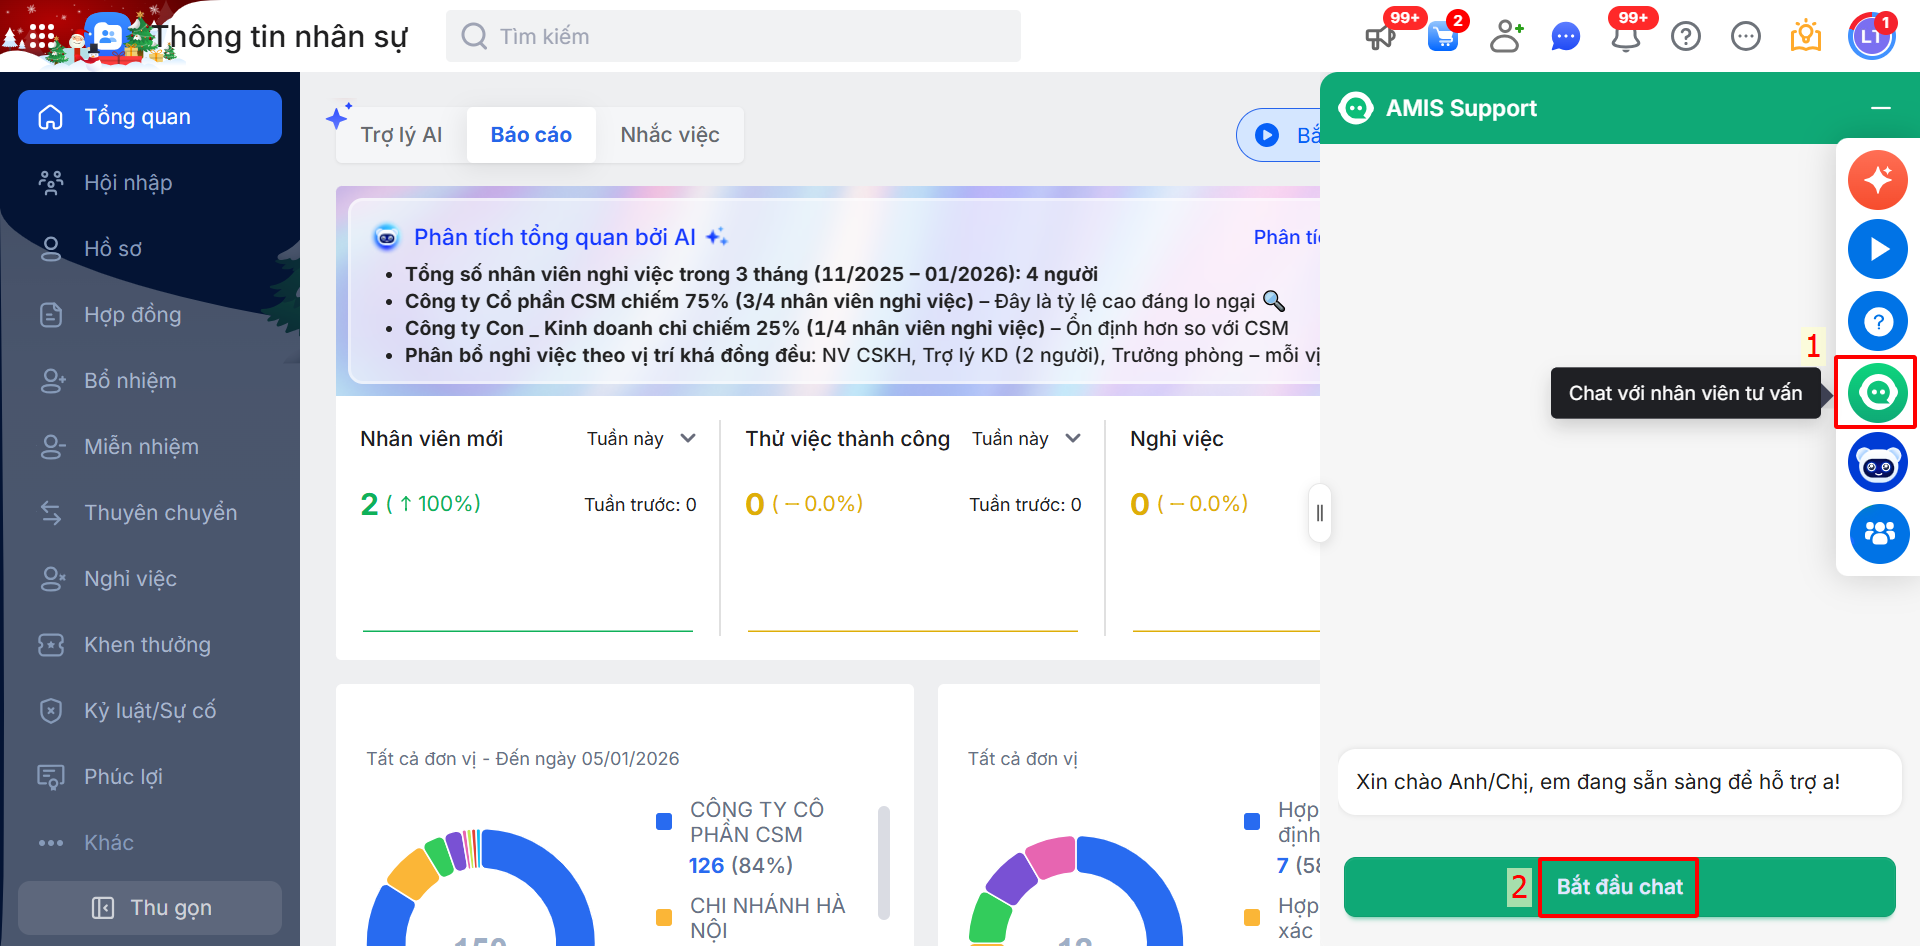Click orange legend swatch for CHI NHÁNH HÀ NỘI
The image size is (1920, 946).
664,917
